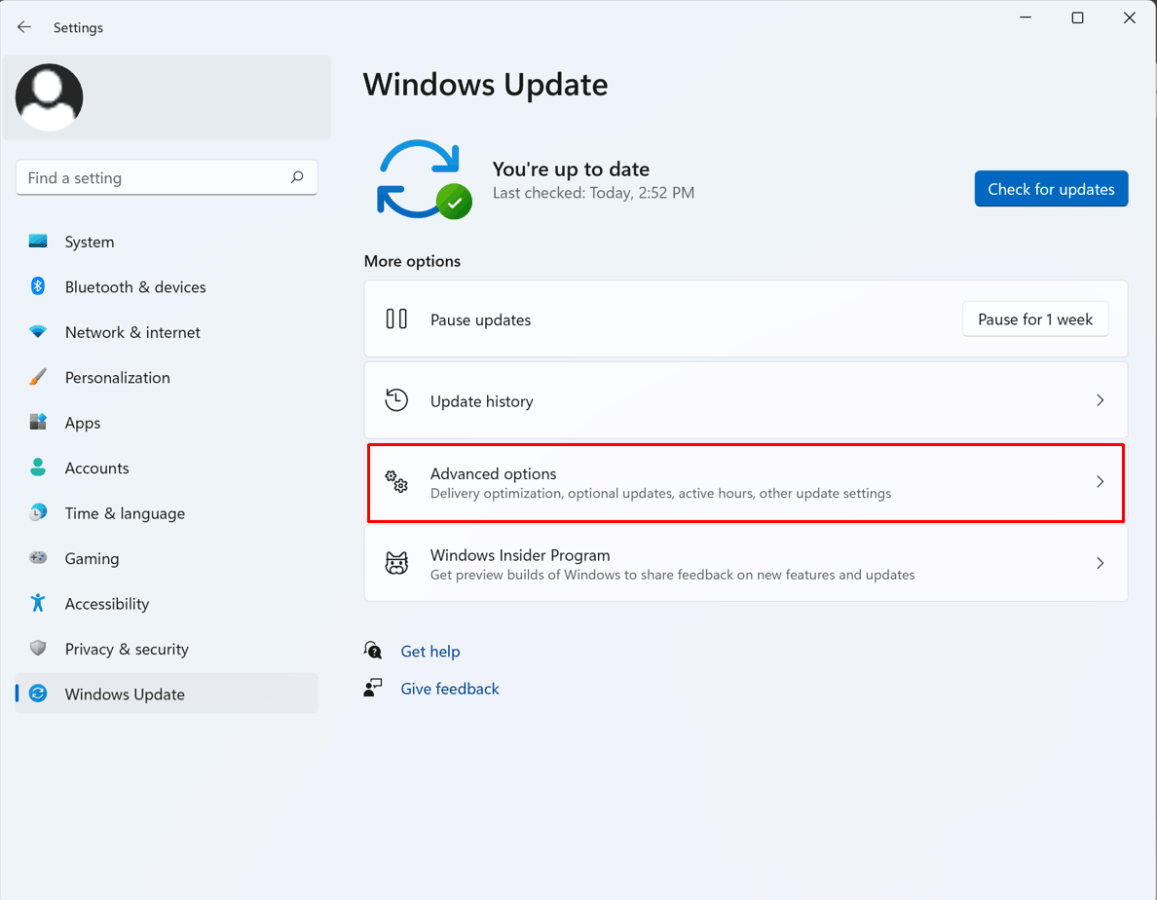Viewport: 1157px width, 900px height.
Task: Open the Windows Insider Program section
Action: point(746,563)
